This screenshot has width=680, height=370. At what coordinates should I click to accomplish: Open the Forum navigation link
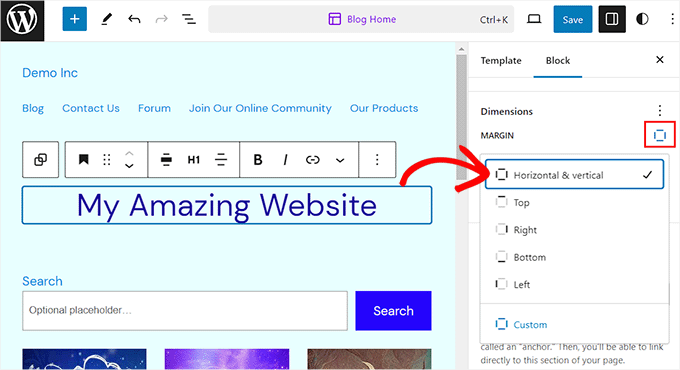pos(154,108)
